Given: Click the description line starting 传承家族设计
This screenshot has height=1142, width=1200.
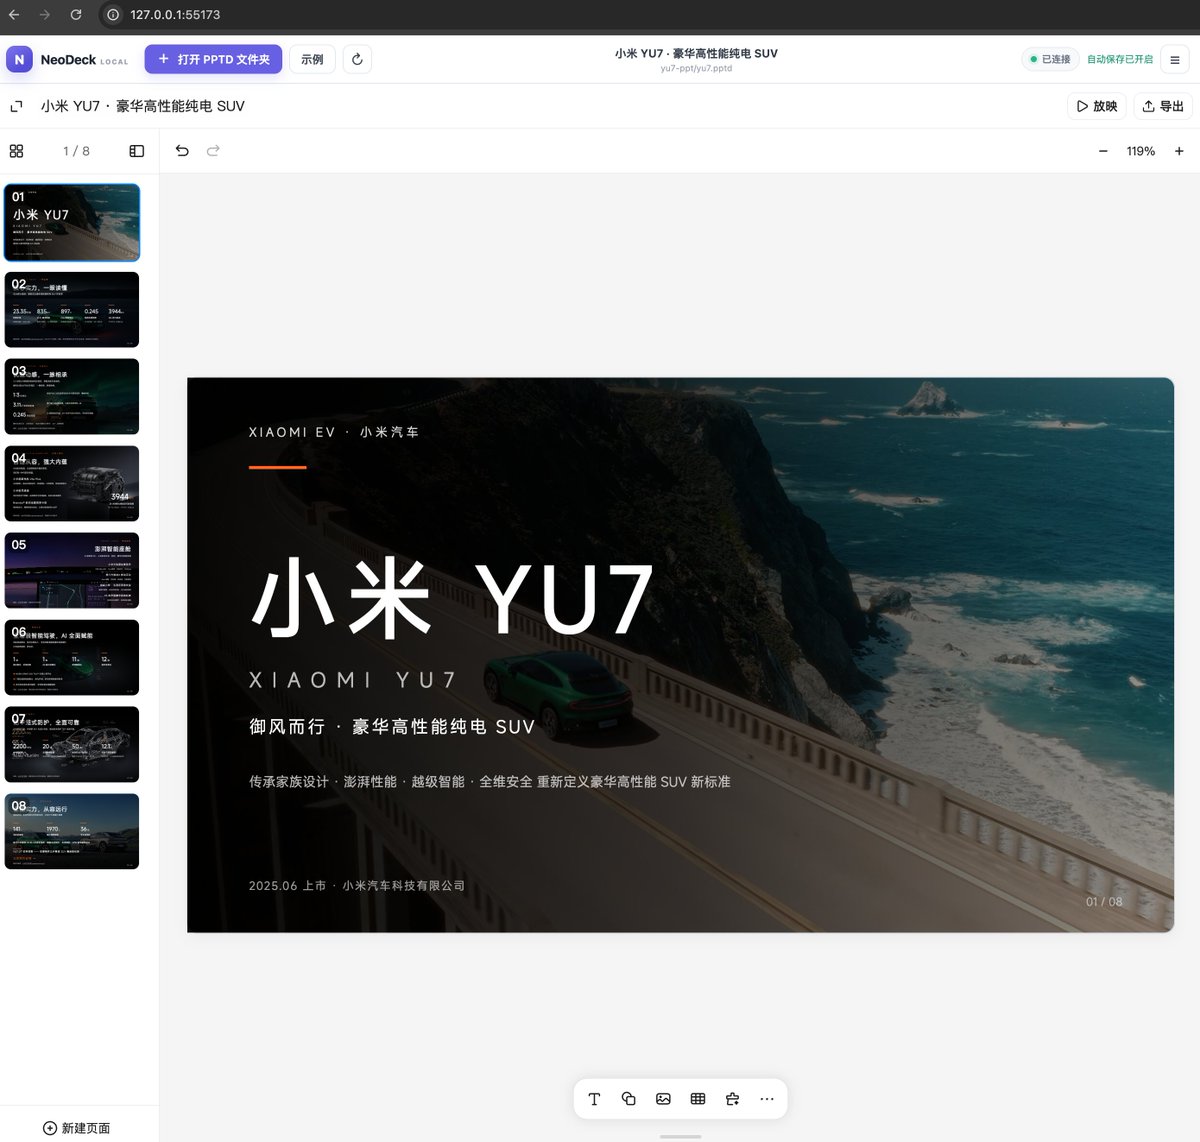Looking at the screenshot, I should click(x=490, y=782).
